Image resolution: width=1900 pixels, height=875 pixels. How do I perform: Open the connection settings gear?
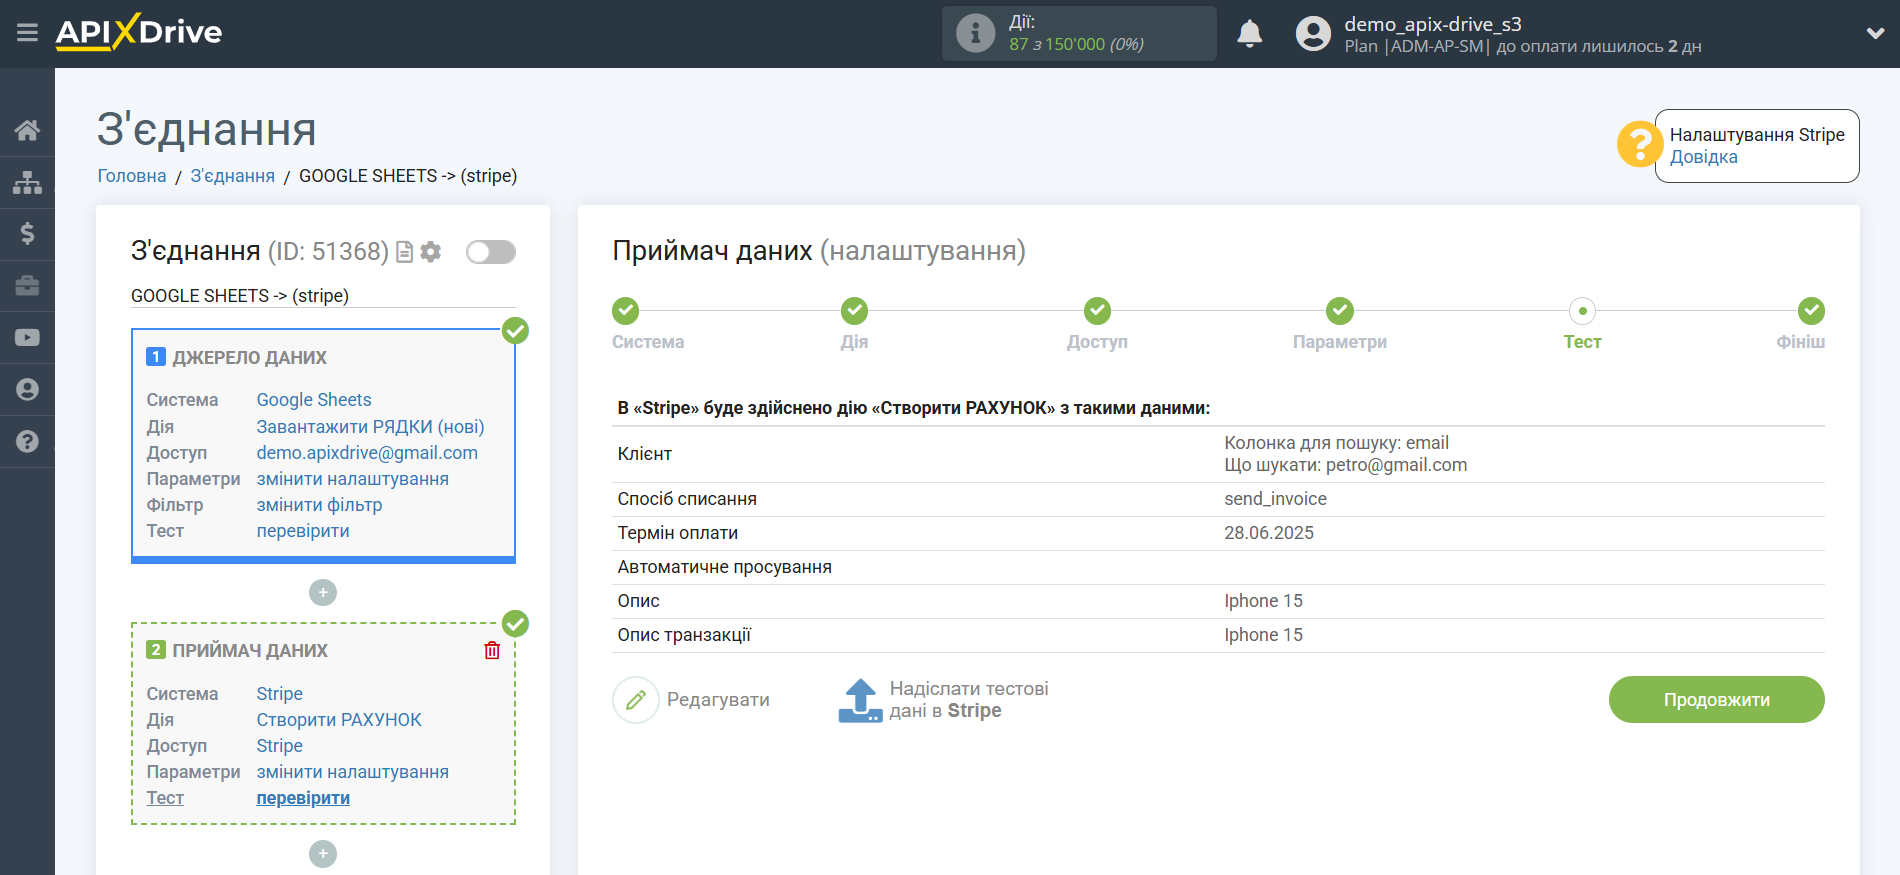[x=431, y=252]
